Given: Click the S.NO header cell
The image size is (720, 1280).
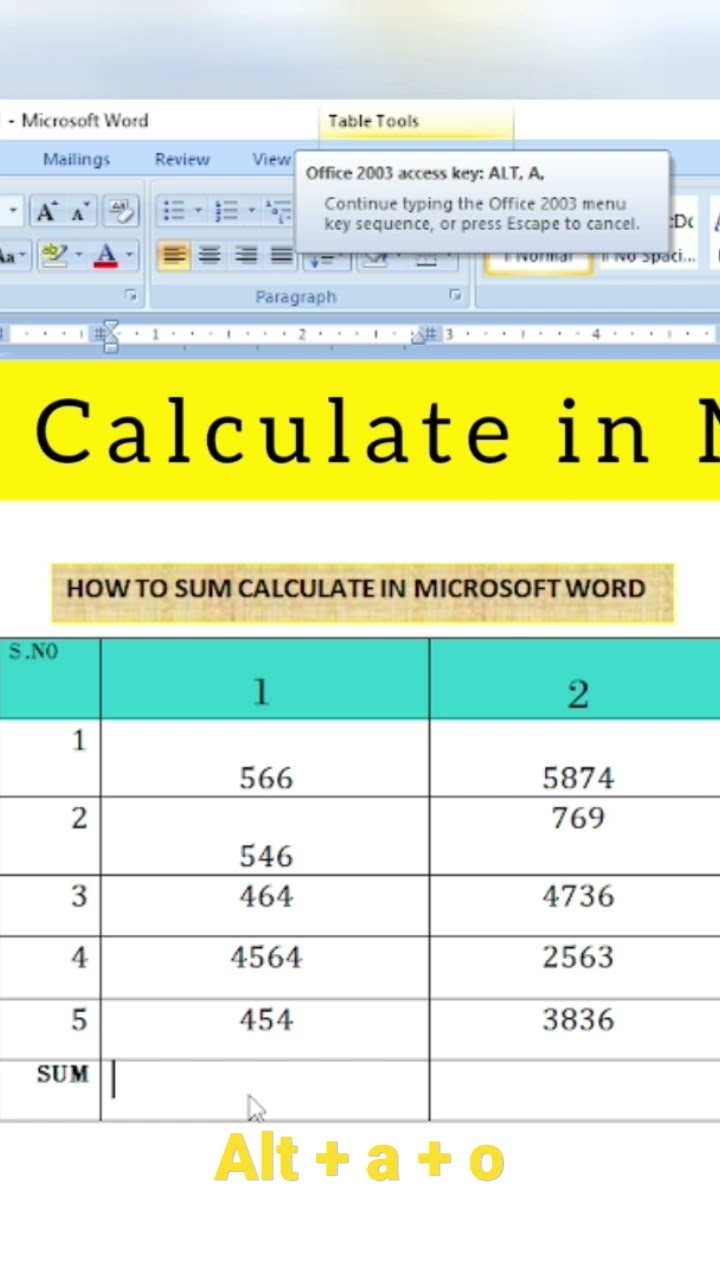Looking at the screenshot, I should [x=50, y=679].
